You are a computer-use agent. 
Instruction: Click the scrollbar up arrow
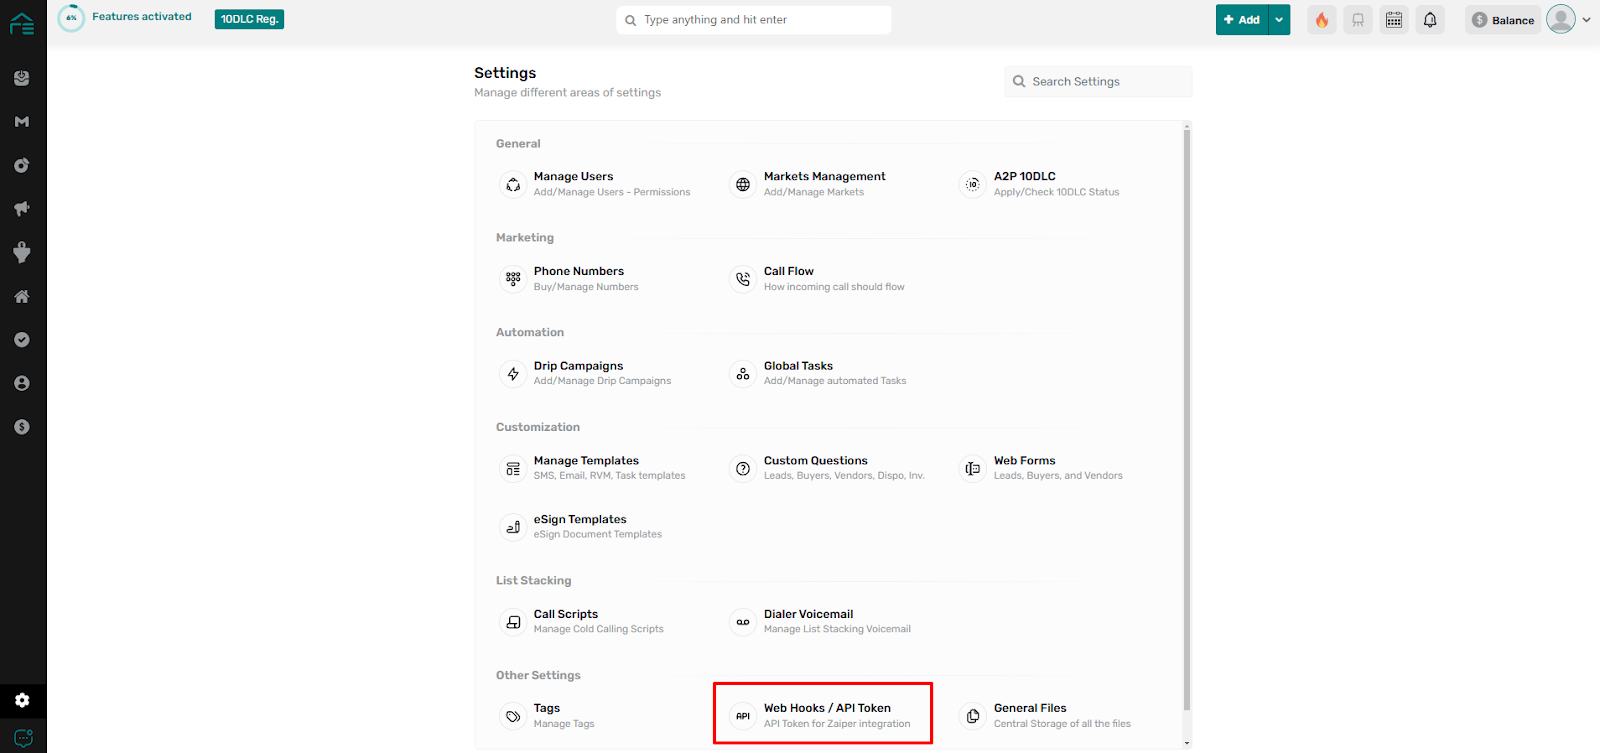click(x=1187, y=126)
